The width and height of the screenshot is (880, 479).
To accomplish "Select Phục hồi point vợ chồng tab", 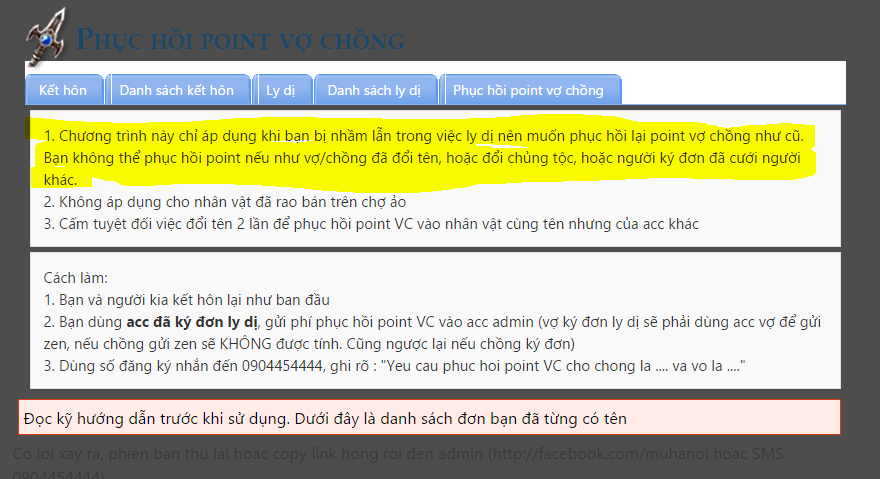I will click(x=530, y=90).
